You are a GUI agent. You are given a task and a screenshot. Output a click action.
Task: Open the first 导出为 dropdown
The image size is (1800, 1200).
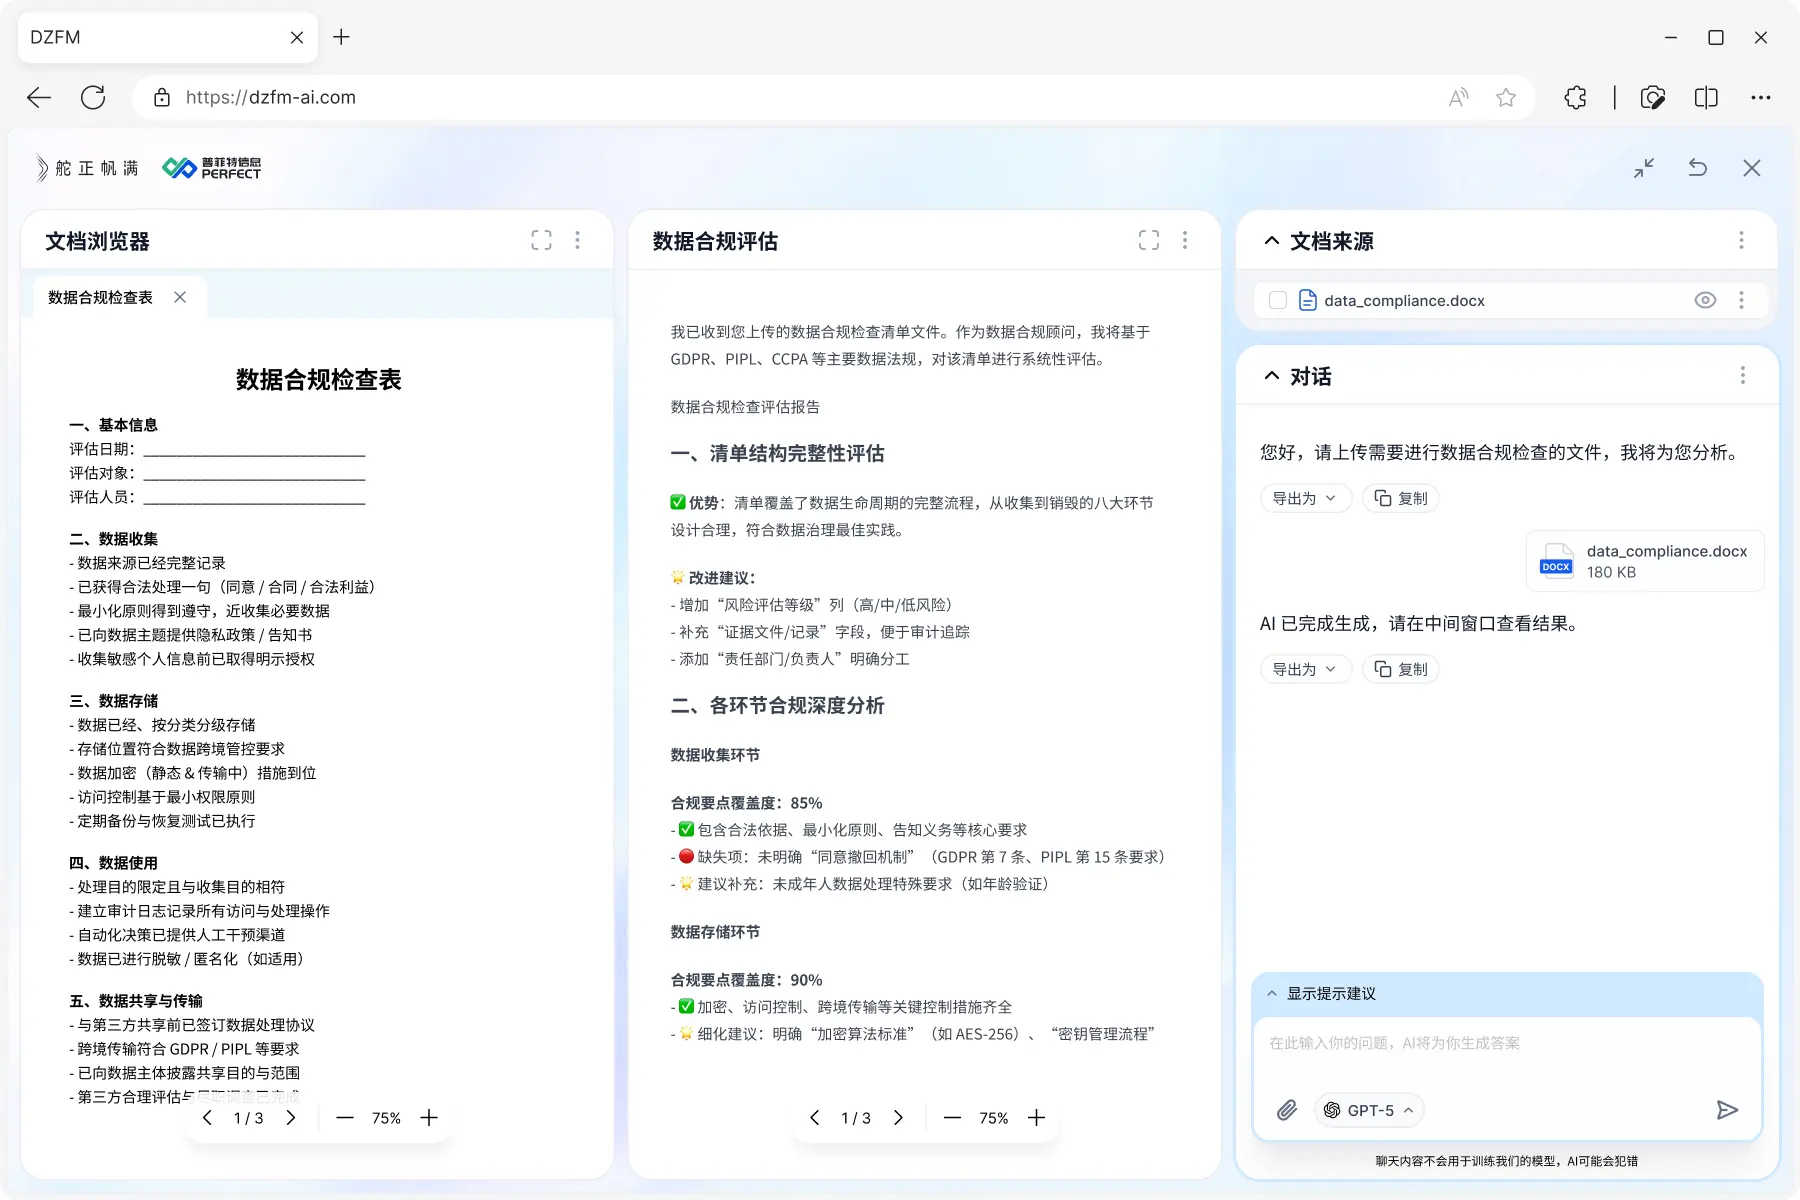click(1304, 498)
